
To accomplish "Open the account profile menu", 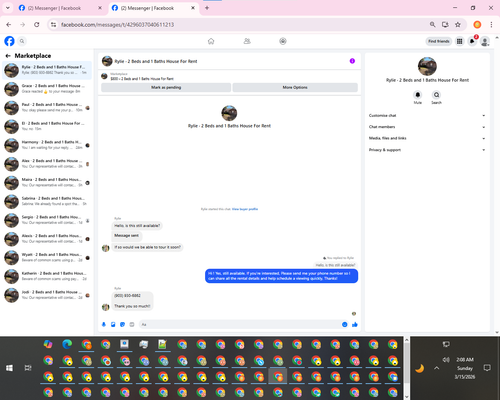I will (x=485, y=41).
